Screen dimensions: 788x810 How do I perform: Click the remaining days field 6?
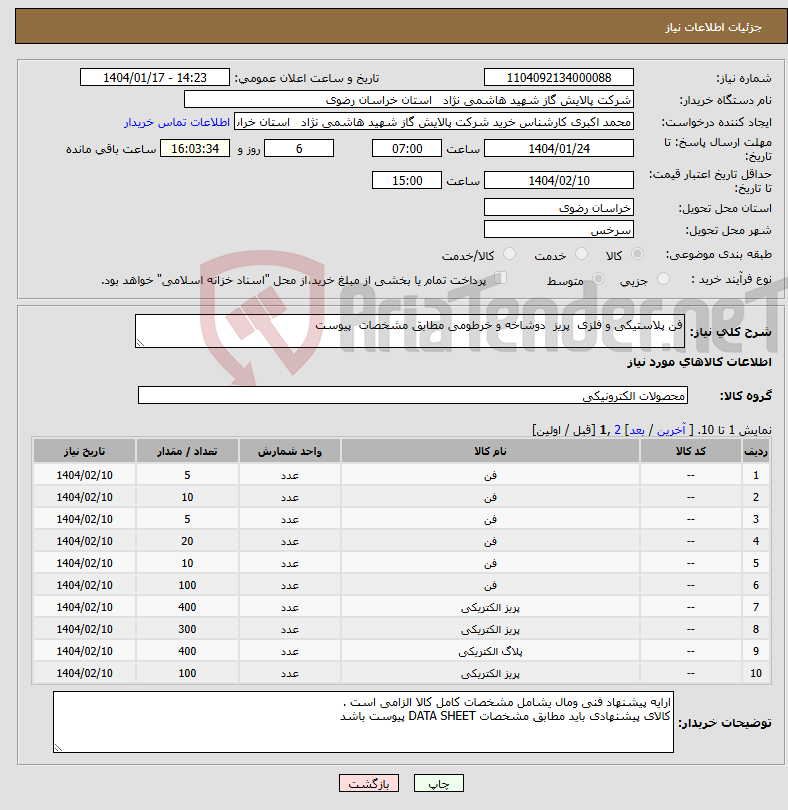tap(299, 149)
